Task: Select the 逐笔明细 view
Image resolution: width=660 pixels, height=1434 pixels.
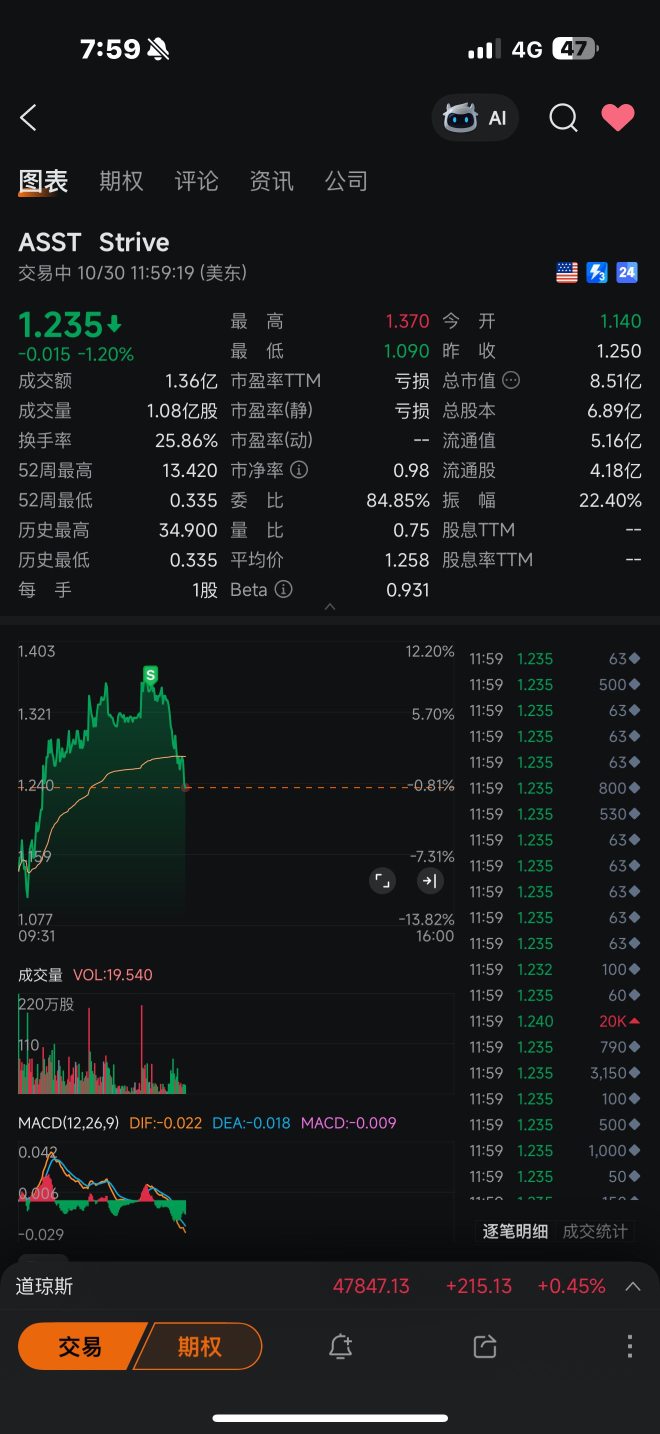Action: (x=515, y=1231)
